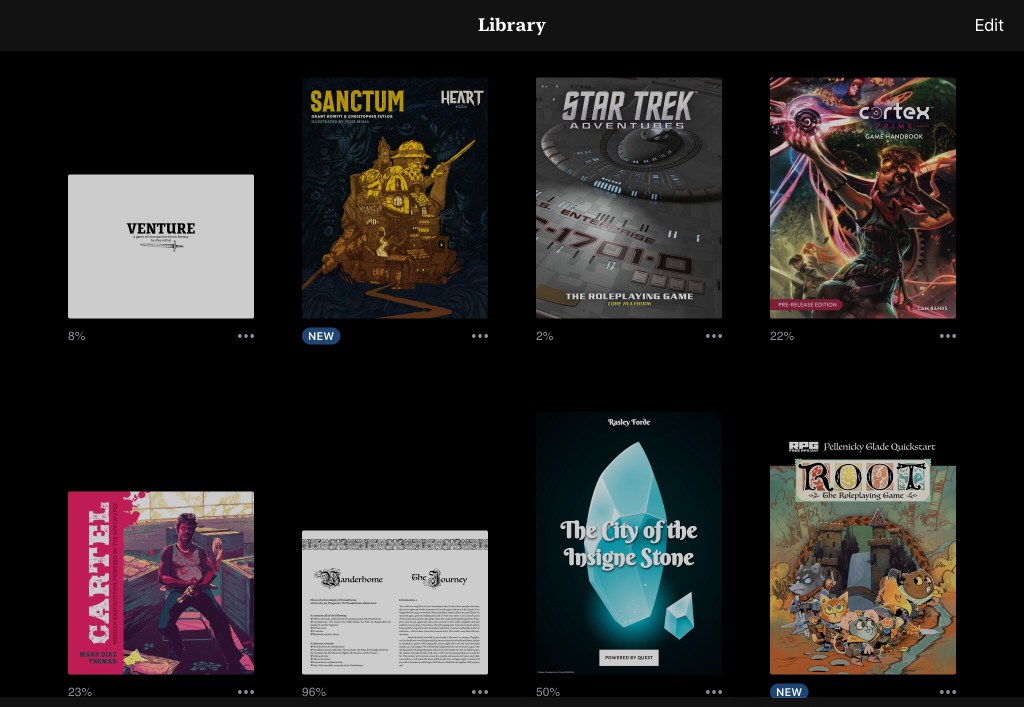Open more options for Wanderhome book
Screen dimensions: 1024x707
point(480,691)
